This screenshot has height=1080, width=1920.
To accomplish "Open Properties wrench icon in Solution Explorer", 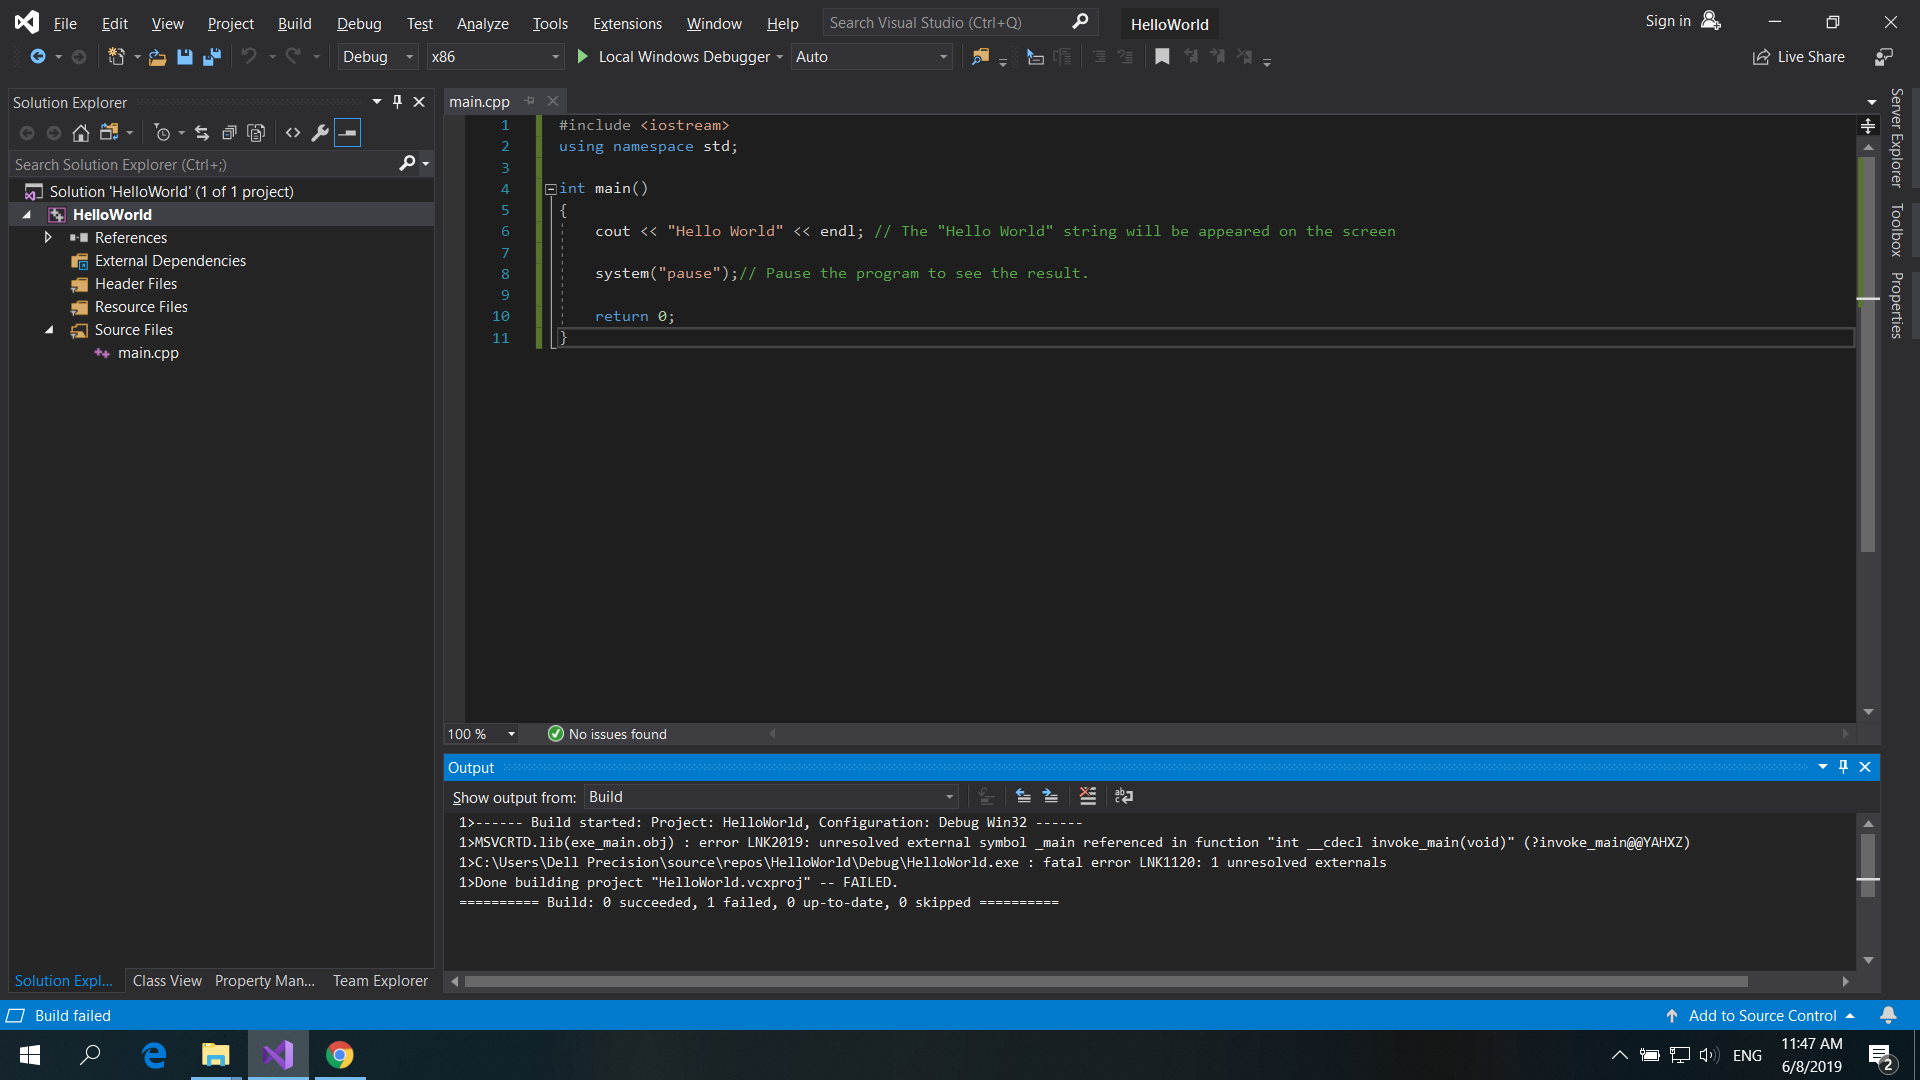I will tap(320, 133).
